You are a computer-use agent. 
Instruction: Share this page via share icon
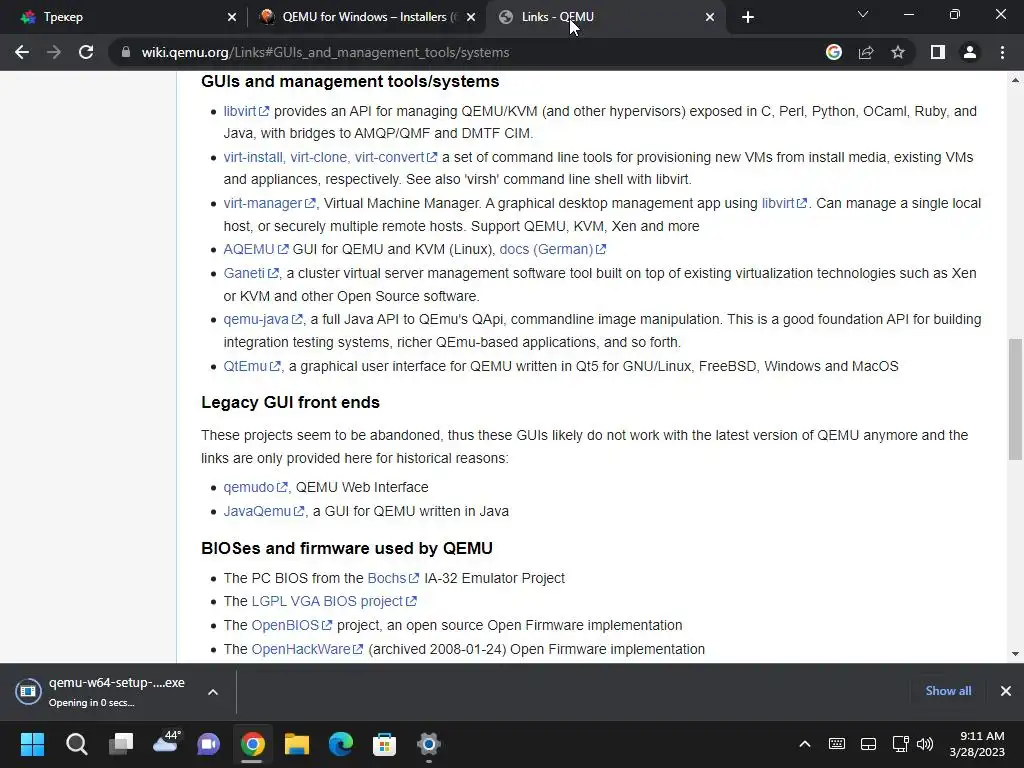click(866, 52)
